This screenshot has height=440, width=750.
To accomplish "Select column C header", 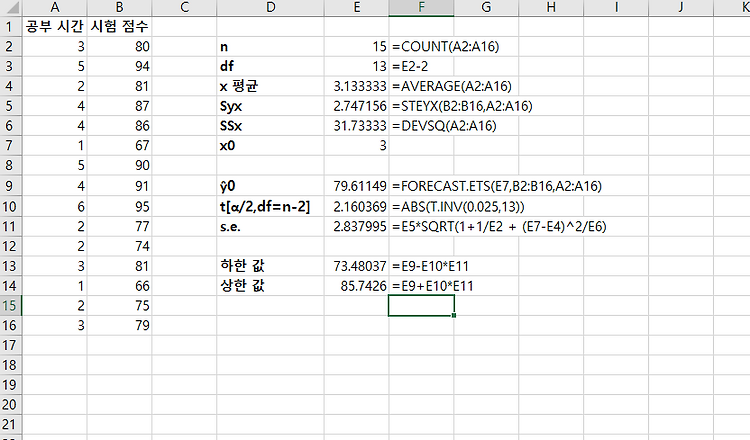I will (184, 8).
